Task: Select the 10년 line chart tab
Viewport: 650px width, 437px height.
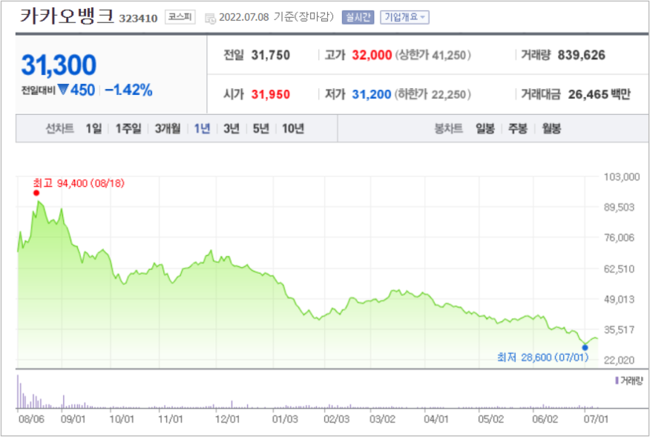Action: [x=293, y=129]
